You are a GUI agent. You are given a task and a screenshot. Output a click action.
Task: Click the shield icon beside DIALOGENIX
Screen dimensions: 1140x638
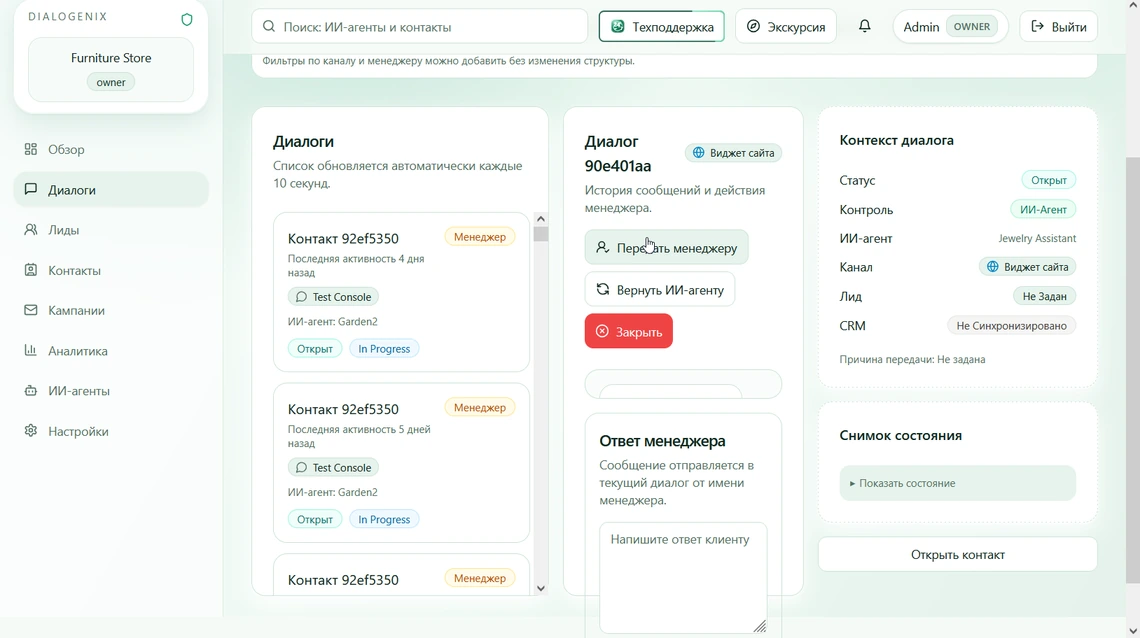point(187,20)
